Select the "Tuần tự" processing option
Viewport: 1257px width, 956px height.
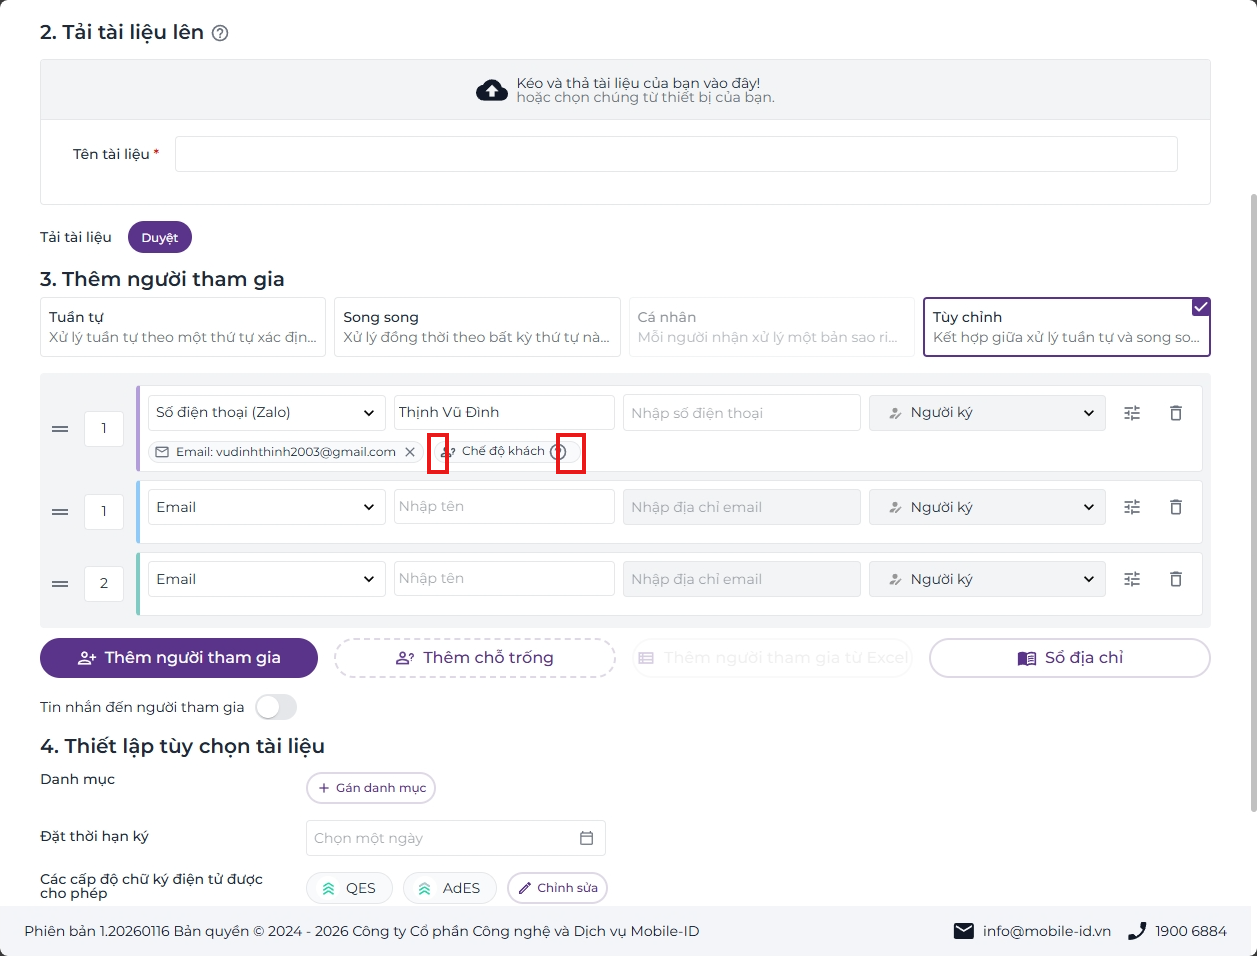click(183, 327)
